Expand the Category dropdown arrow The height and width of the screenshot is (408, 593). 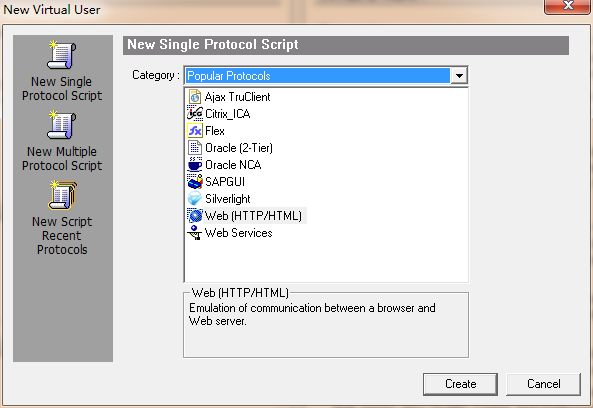click(x=459, y=76)
